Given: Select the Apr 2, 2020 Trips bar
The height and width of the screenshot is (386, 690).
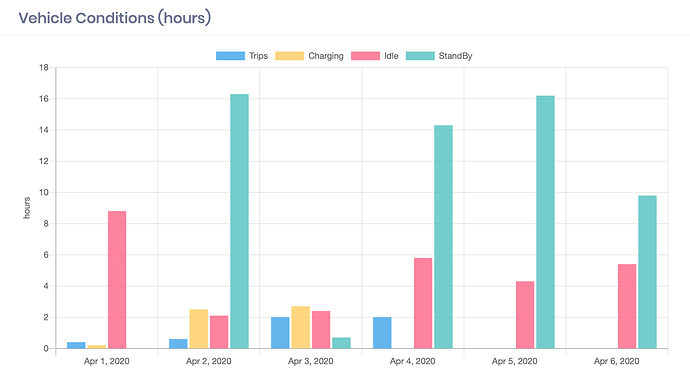Looking at the screenshot, I should tap(178, 344).
